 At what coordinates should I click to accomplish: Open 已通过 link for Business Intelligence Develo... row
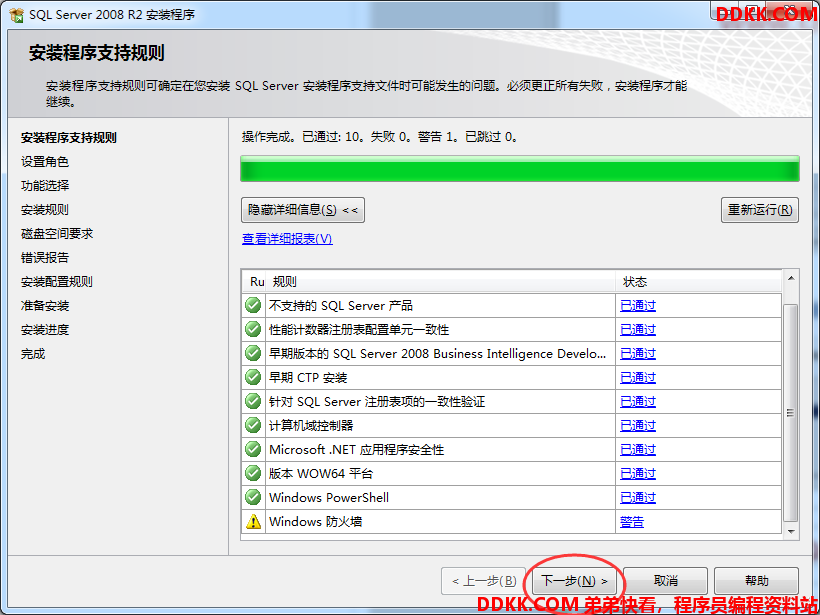(x=637, y=354)
